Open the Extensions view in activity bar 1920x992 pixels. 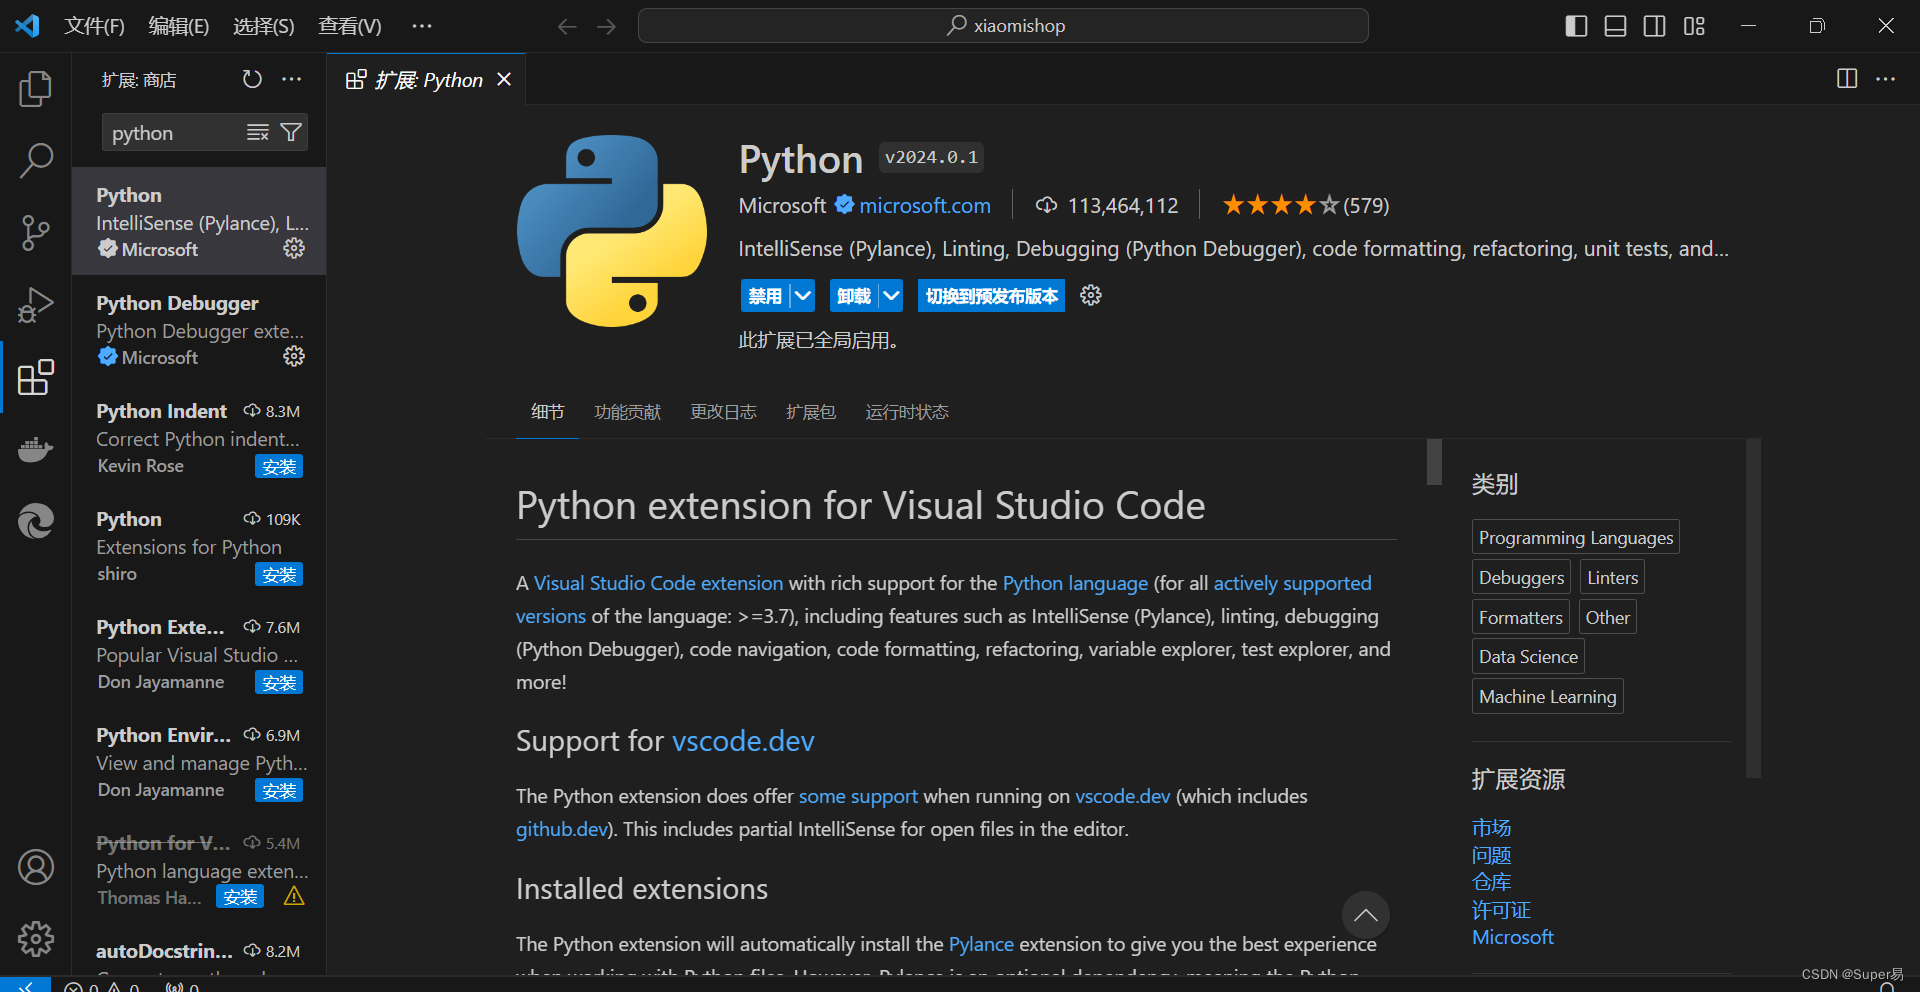pos(36,378)
